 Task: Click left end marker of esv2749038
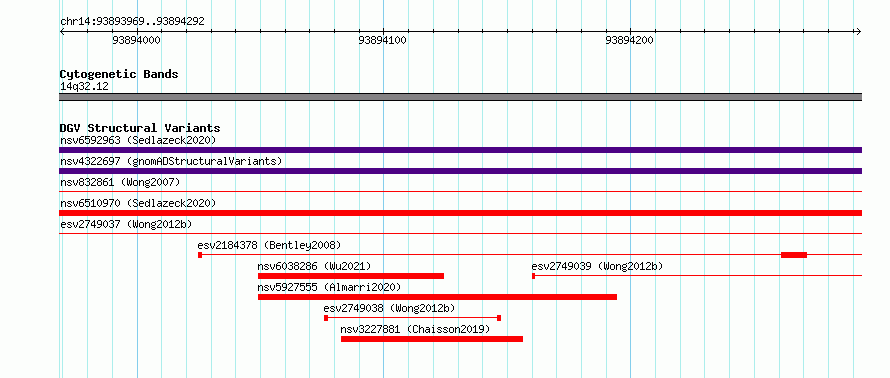coord(326,318)
